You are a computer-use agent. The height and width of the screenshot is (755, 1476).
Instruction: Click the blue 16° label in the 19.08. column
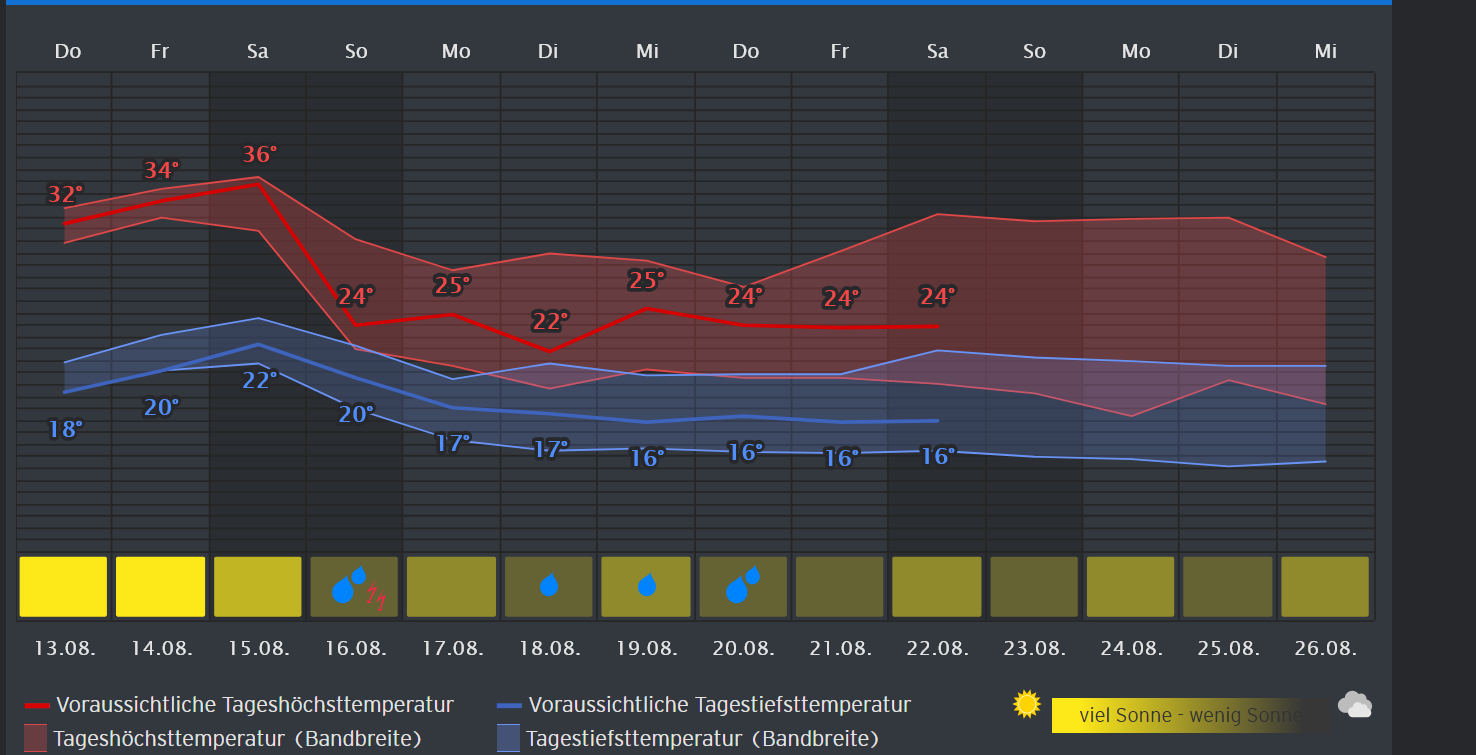(647, 458)
